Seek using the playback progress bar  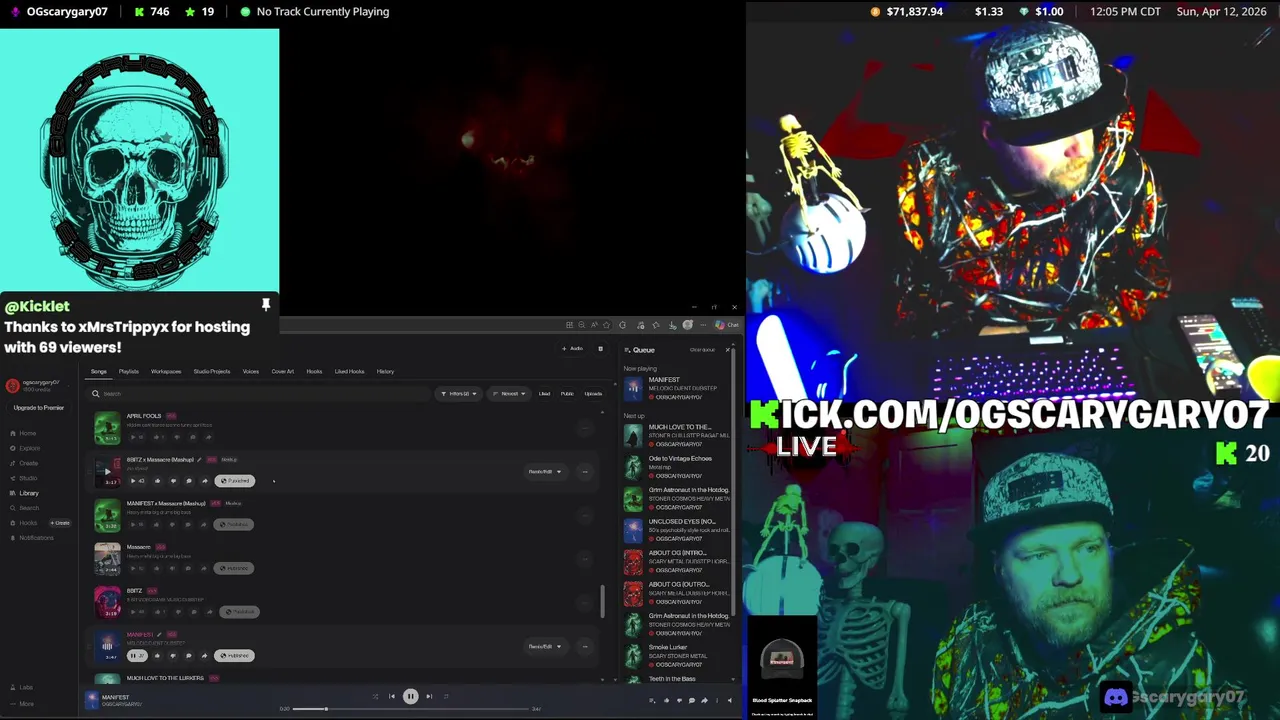pos(411,709)
